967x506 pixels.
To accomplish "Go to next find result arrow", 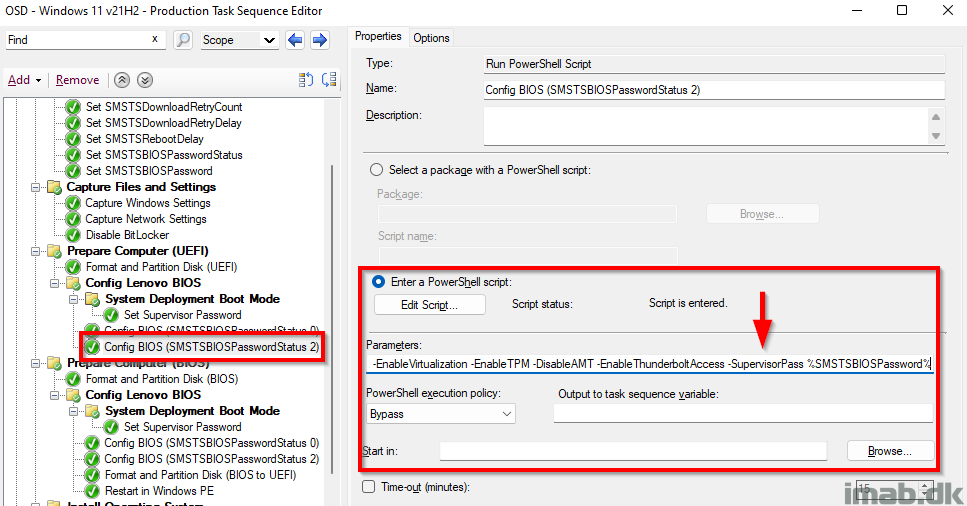I will (x=320, y=40).
